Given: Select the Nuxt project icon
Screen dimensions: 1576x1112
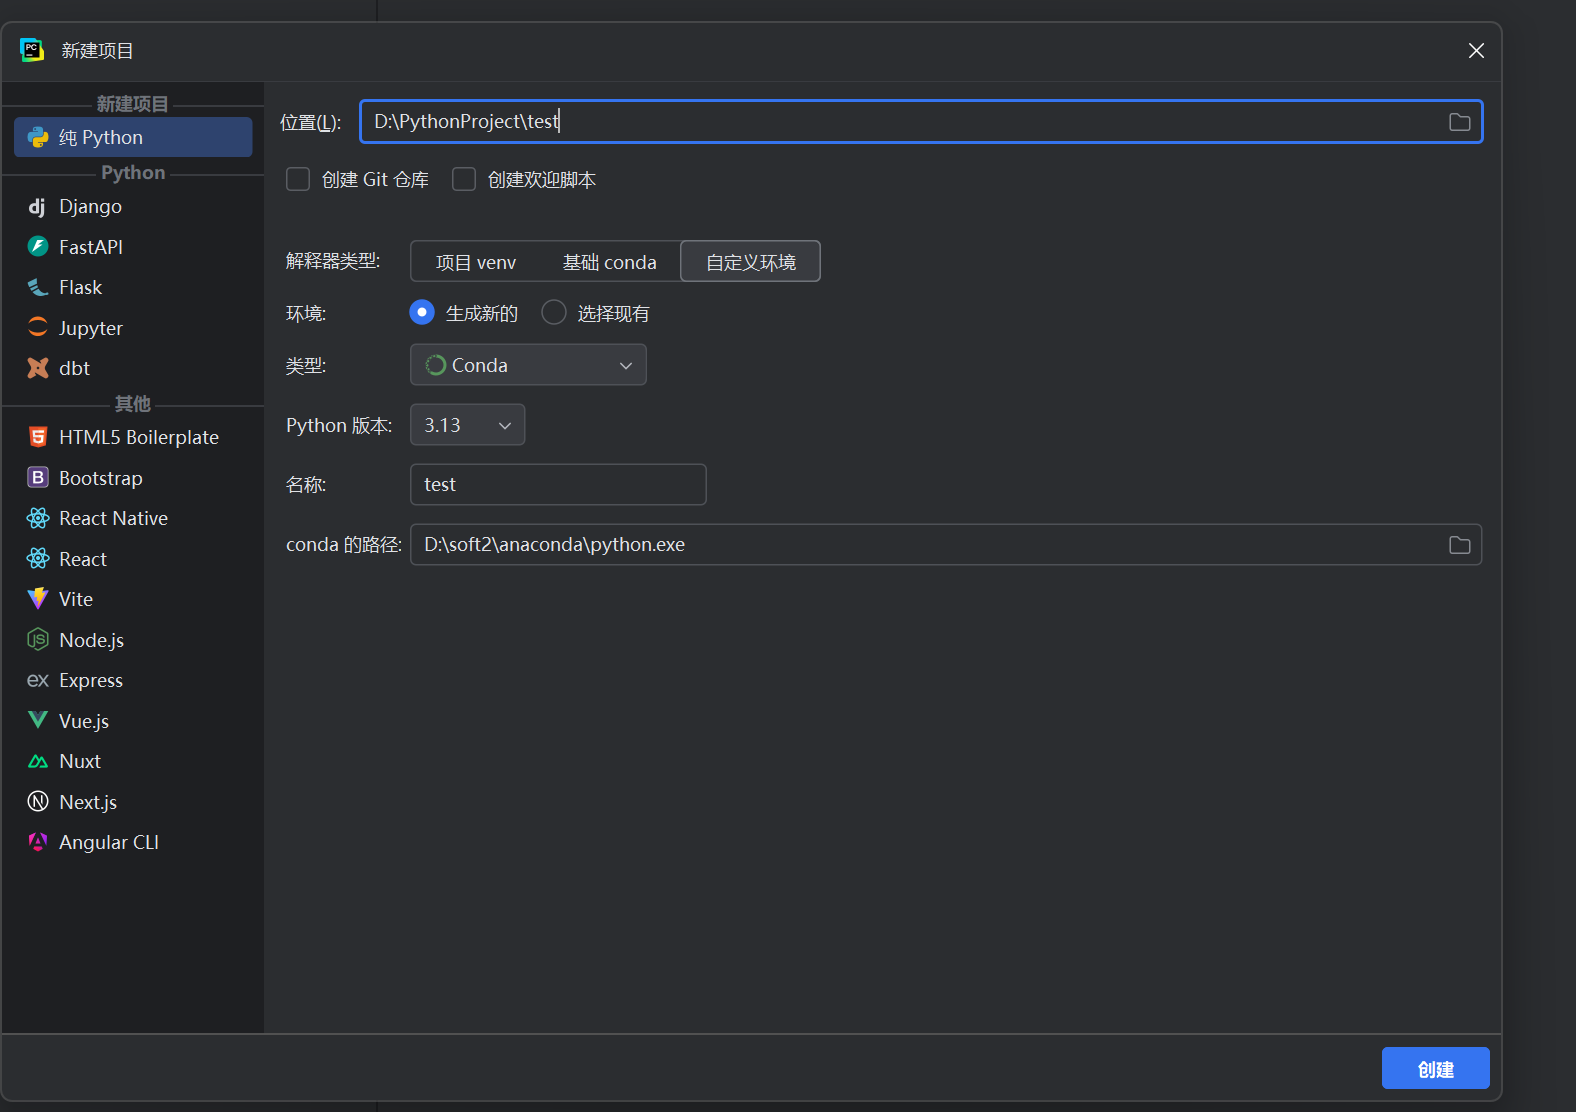Looking at the screenshot, I should tap(38, 761).
